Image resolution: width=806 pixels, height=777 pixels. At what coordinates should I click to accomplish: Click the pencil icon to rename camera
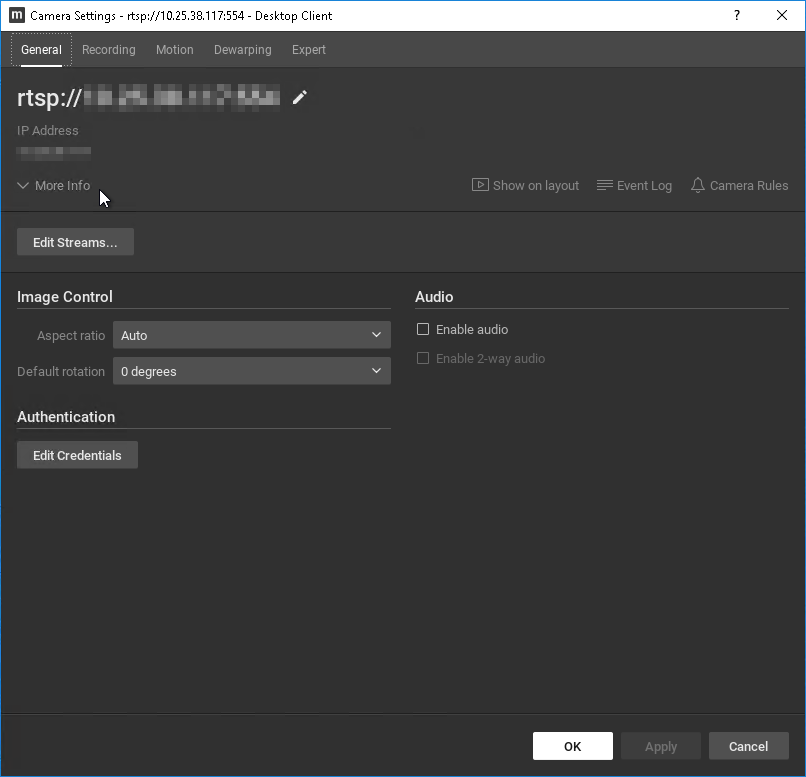point(299,97)
